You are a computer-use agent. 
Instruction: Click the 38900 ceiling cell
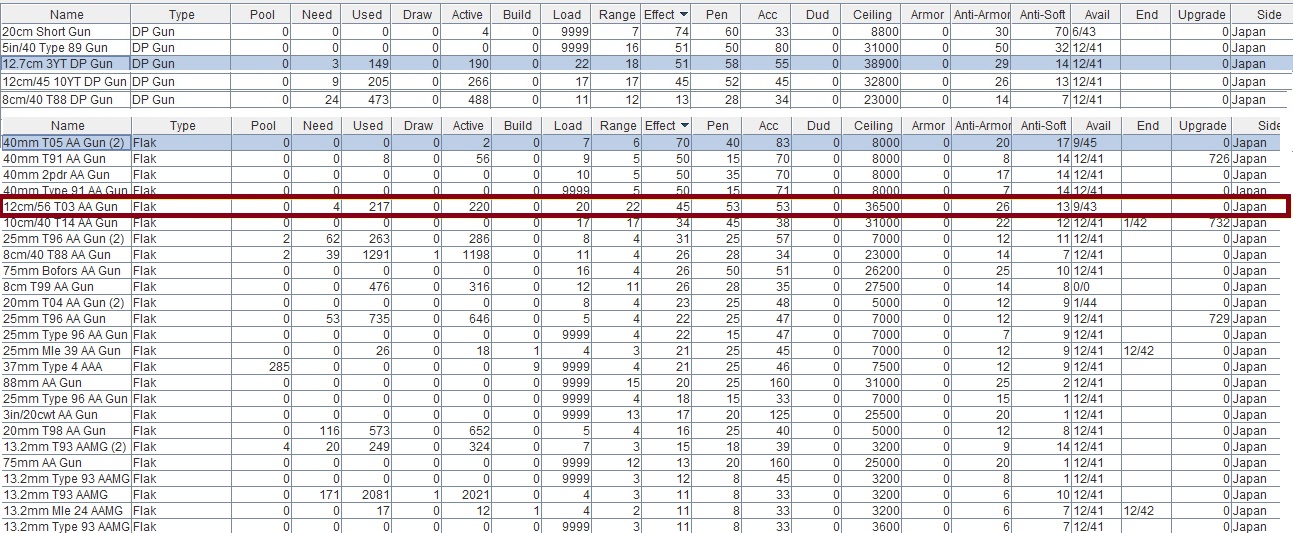[x=873, y=63]
